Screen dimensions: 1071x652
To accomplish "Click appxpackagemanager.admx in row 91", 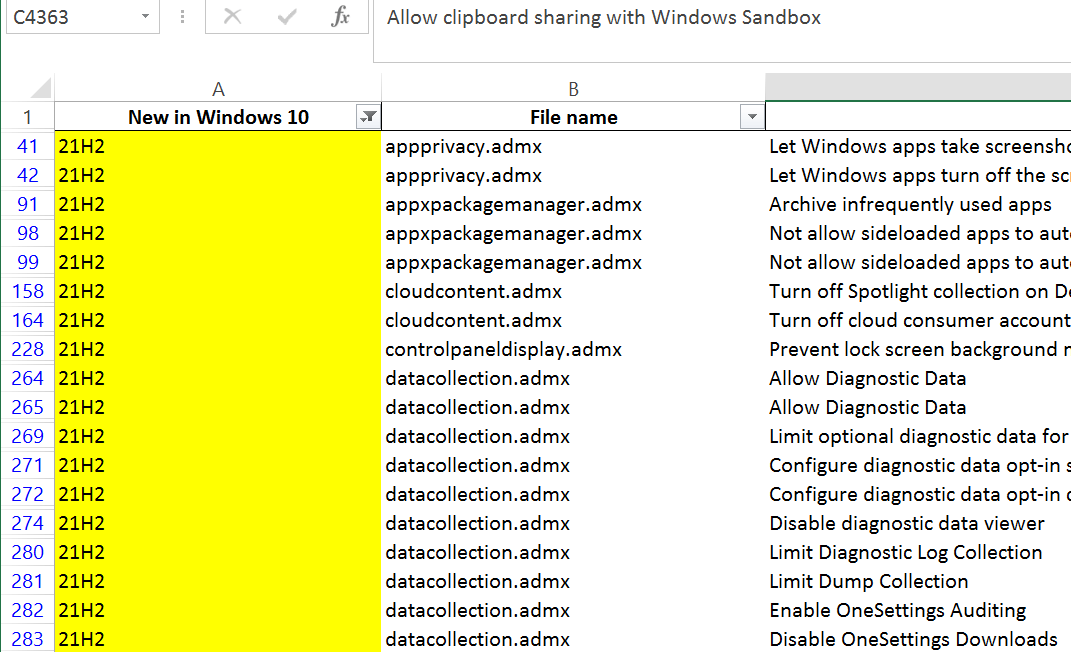I will pos(573,204).
